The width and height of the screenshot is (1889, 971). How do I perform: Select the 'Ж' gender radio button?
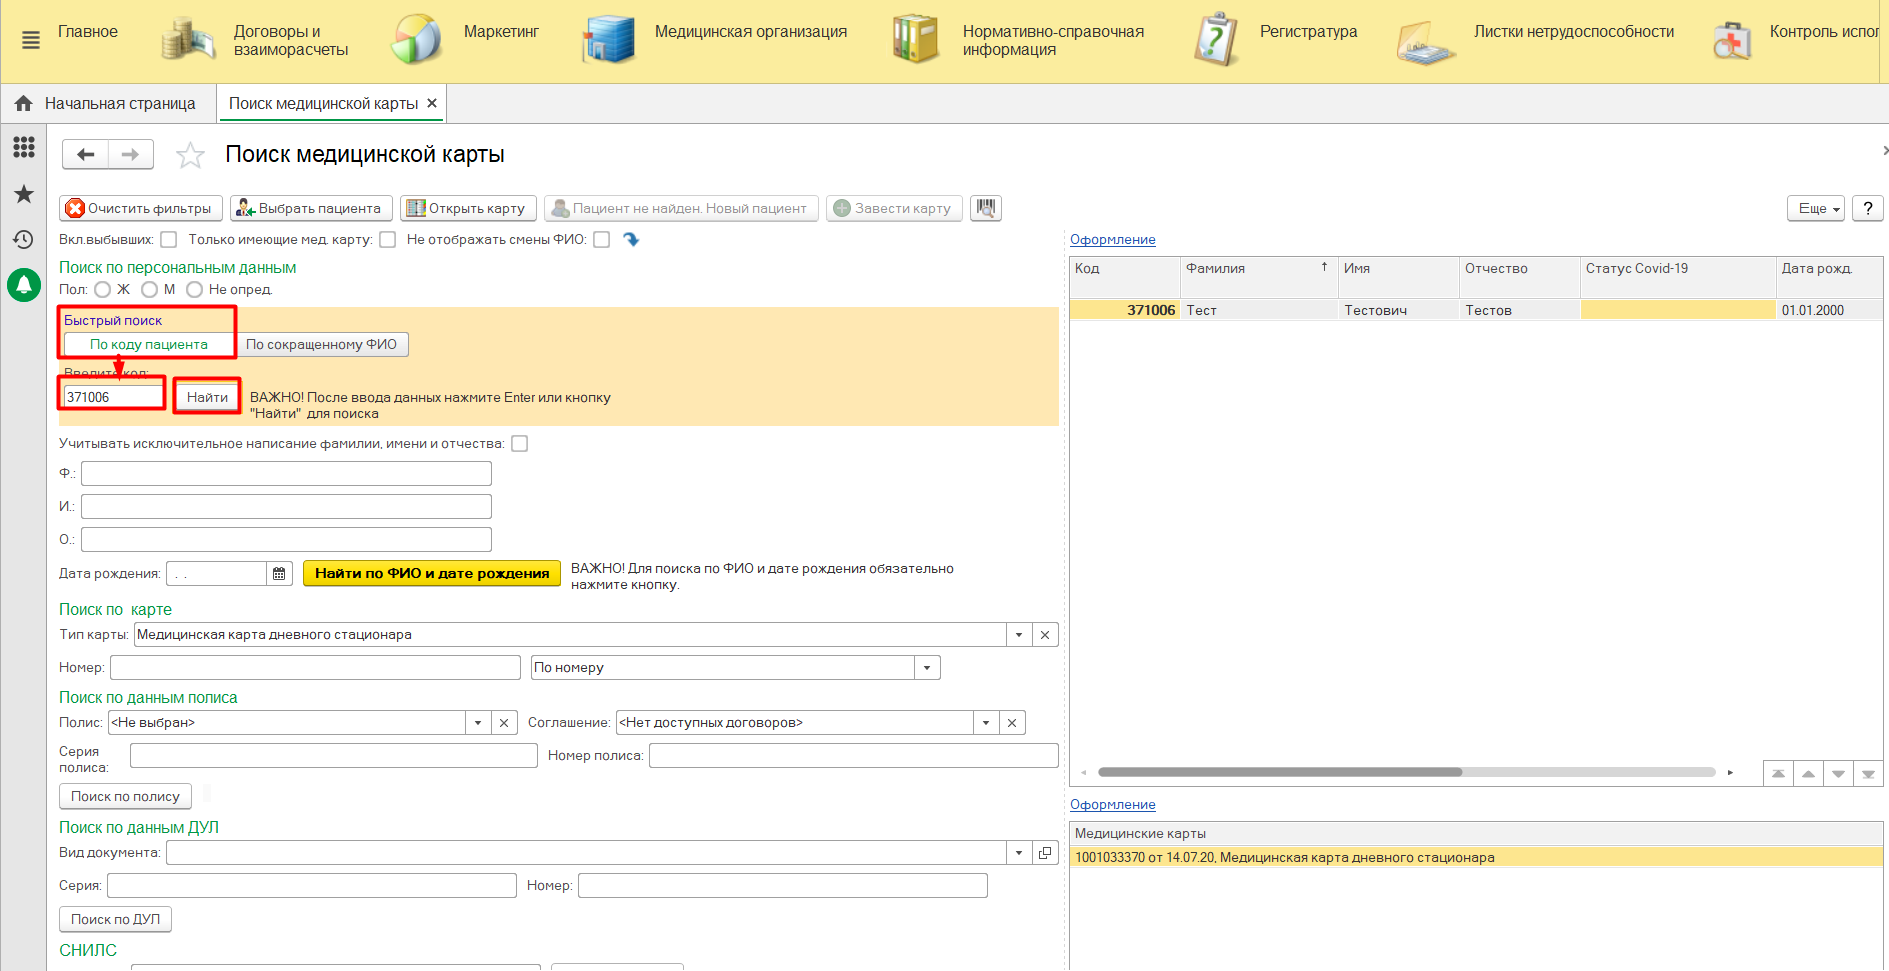tap(103, 290)
